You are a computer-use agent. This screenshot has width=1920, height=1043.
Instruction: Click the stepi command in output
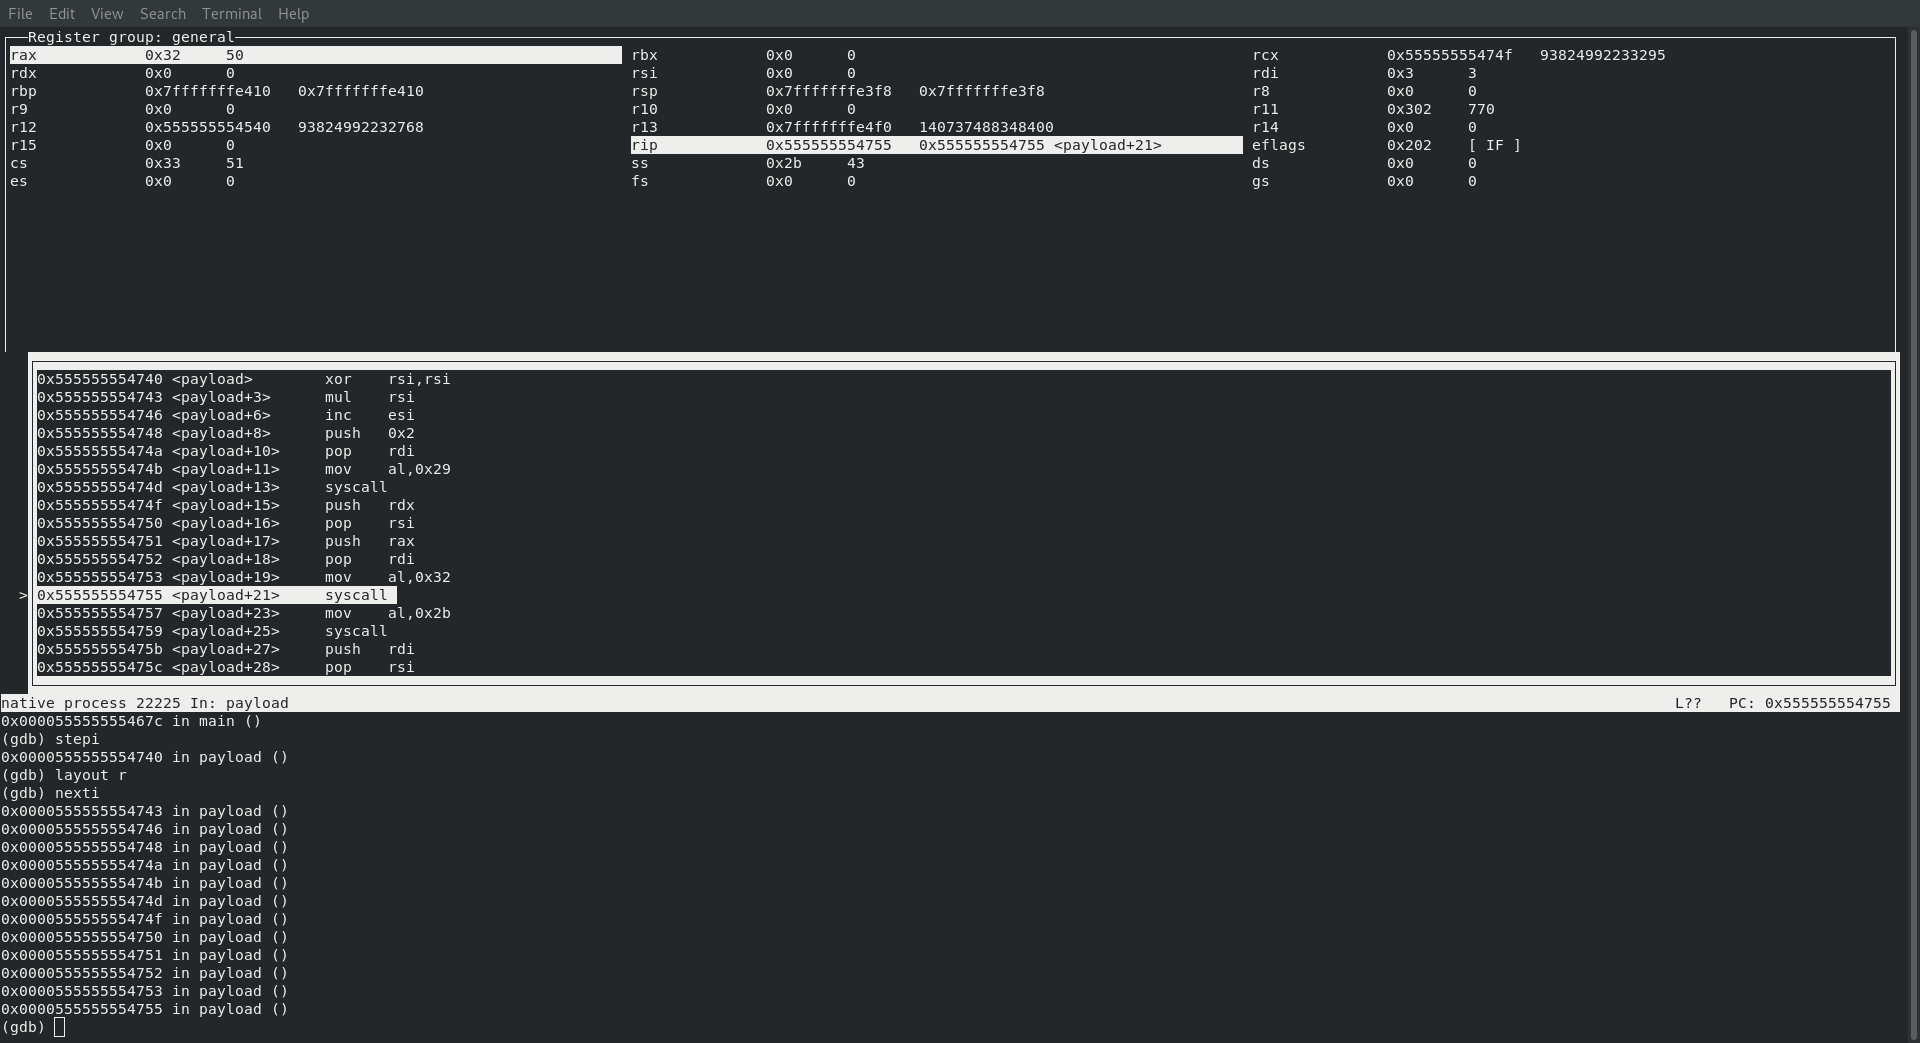(79, 739)
